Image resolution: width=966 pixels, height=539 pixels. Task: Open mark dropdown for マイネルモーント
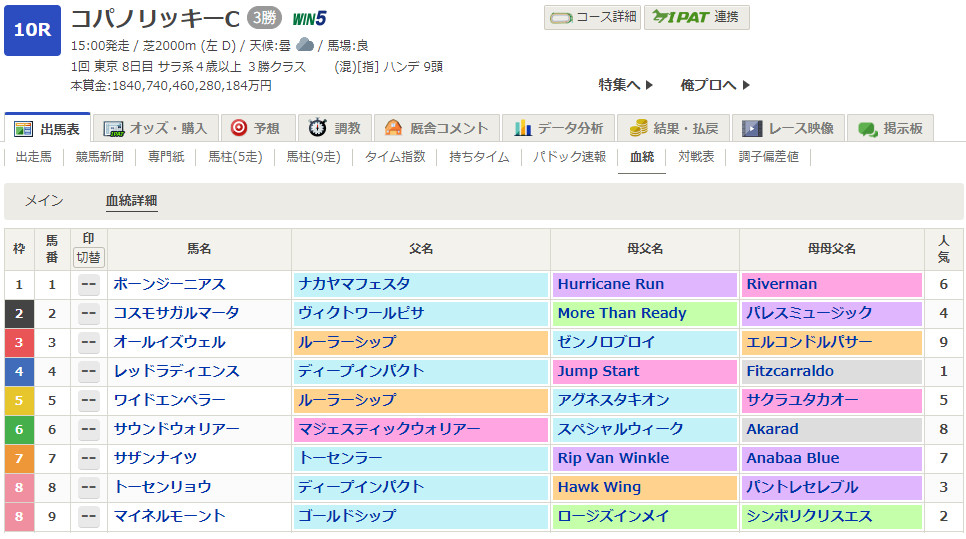89,517
